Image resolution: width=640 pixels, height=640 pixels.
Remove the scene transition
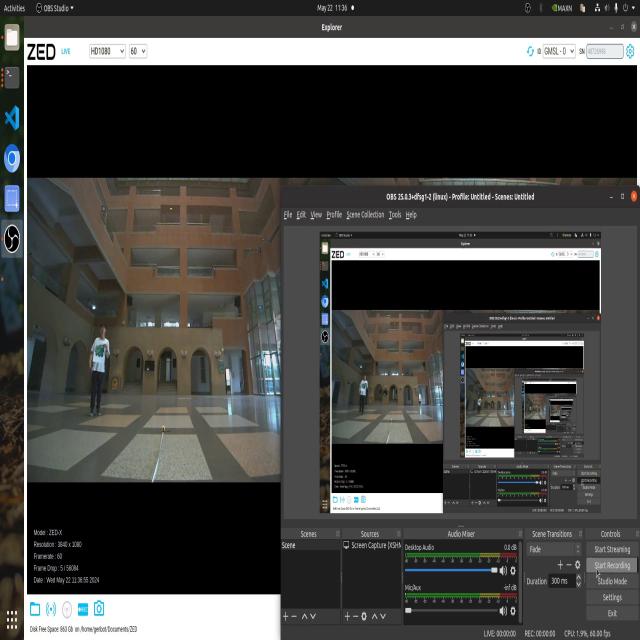point(569,564)
